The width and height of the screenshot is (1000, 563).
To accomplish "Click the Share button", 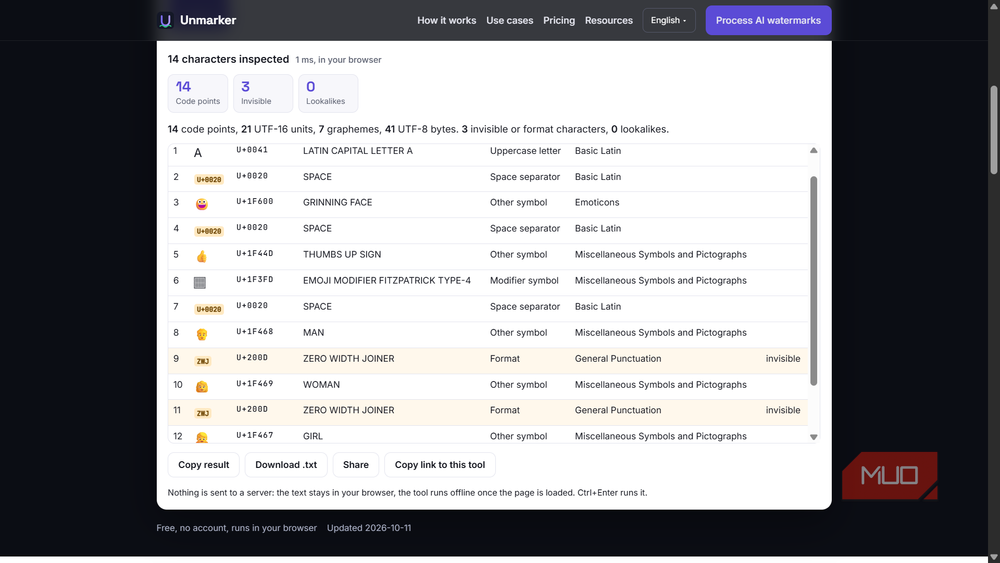I will (x=356, y=465).
